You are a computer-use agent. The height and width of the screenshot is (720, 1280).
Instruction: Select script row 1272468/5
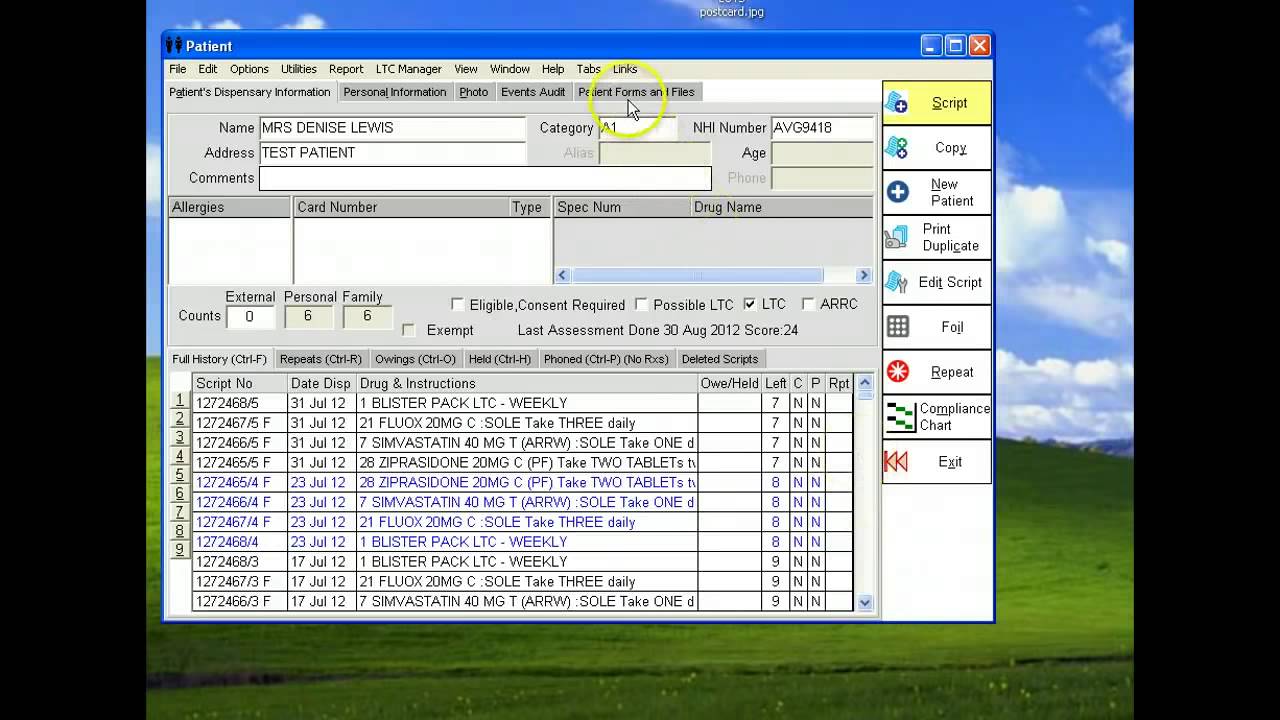click(522, 403)
